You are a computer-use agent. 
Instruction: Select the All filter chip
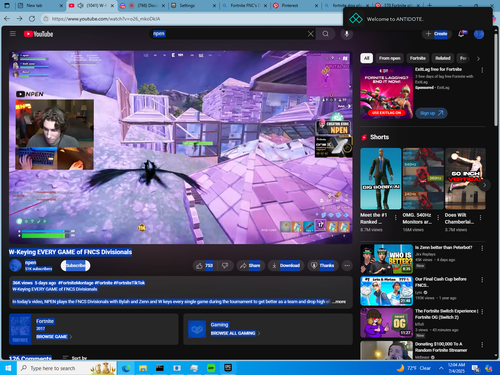point(366,58)
